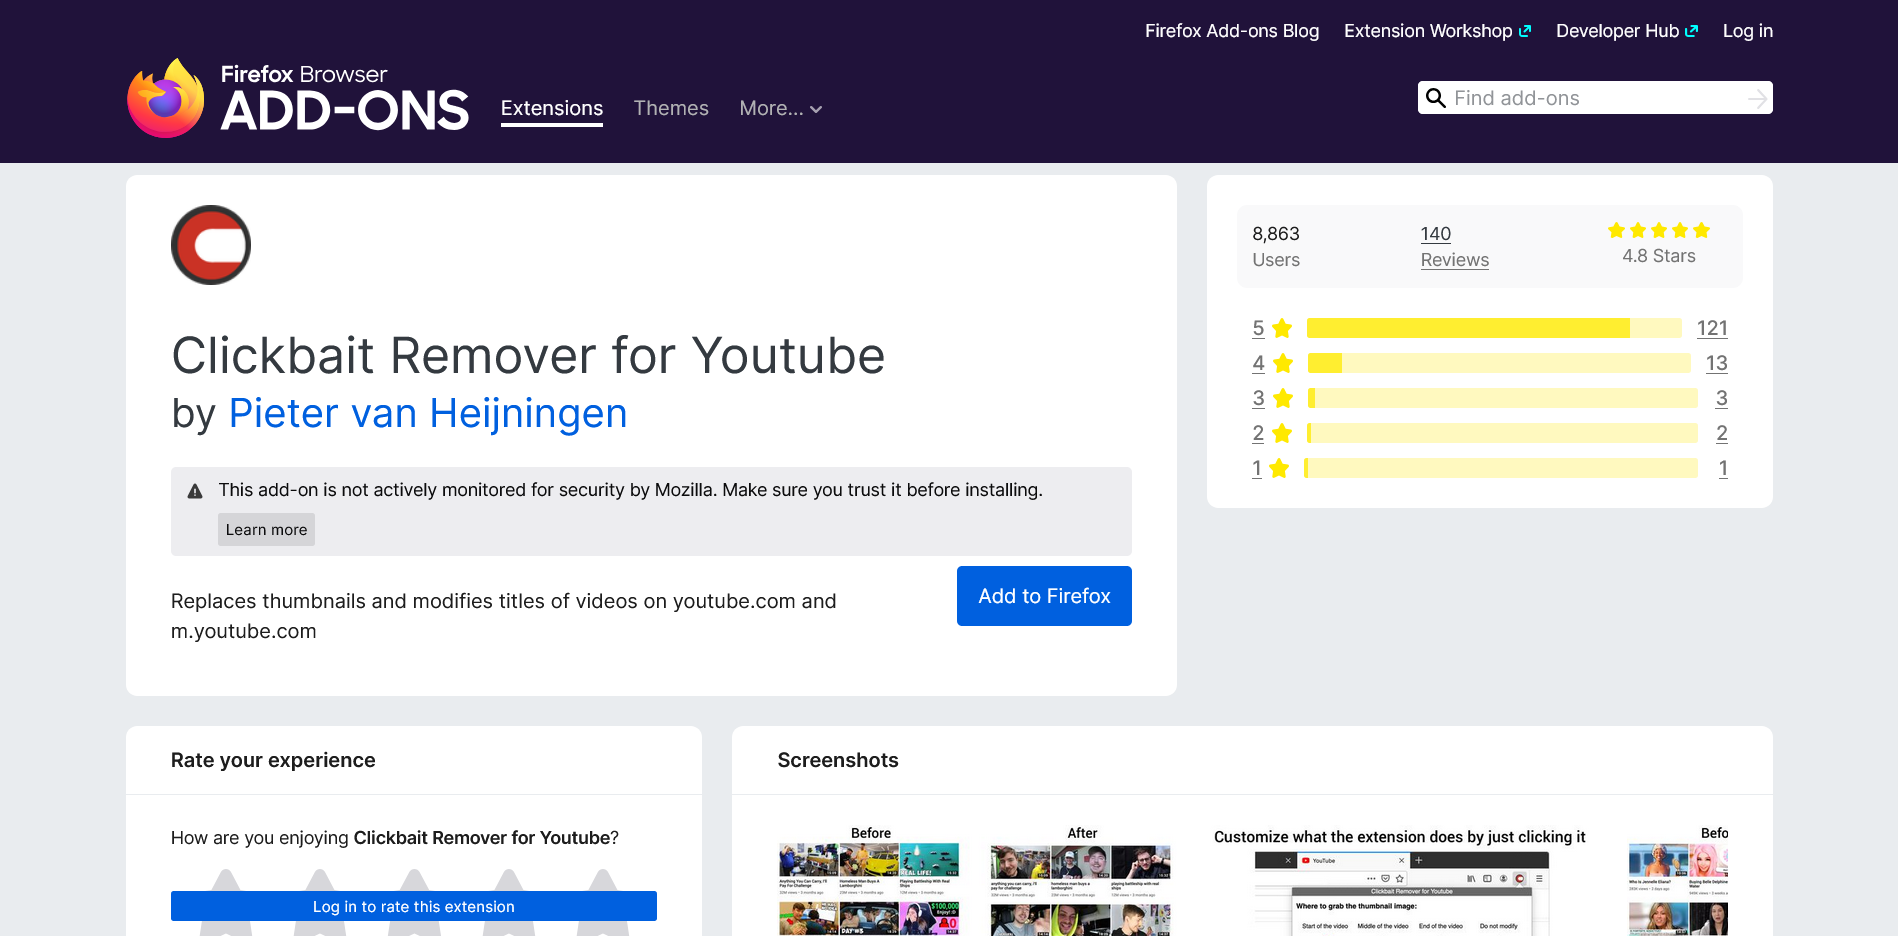Click the 4.8 star rating icons
The image size is (1898, 936).
coord(1659,231)
